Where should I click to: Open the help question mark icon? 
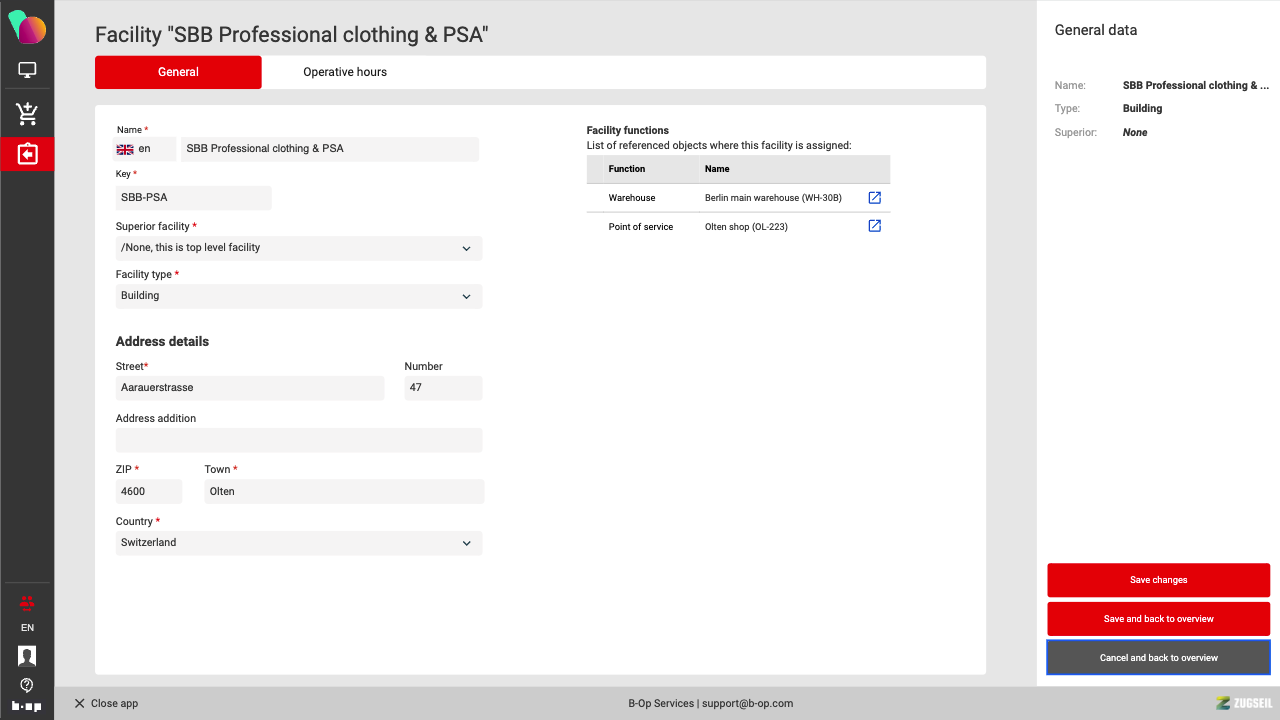point(27,685)
